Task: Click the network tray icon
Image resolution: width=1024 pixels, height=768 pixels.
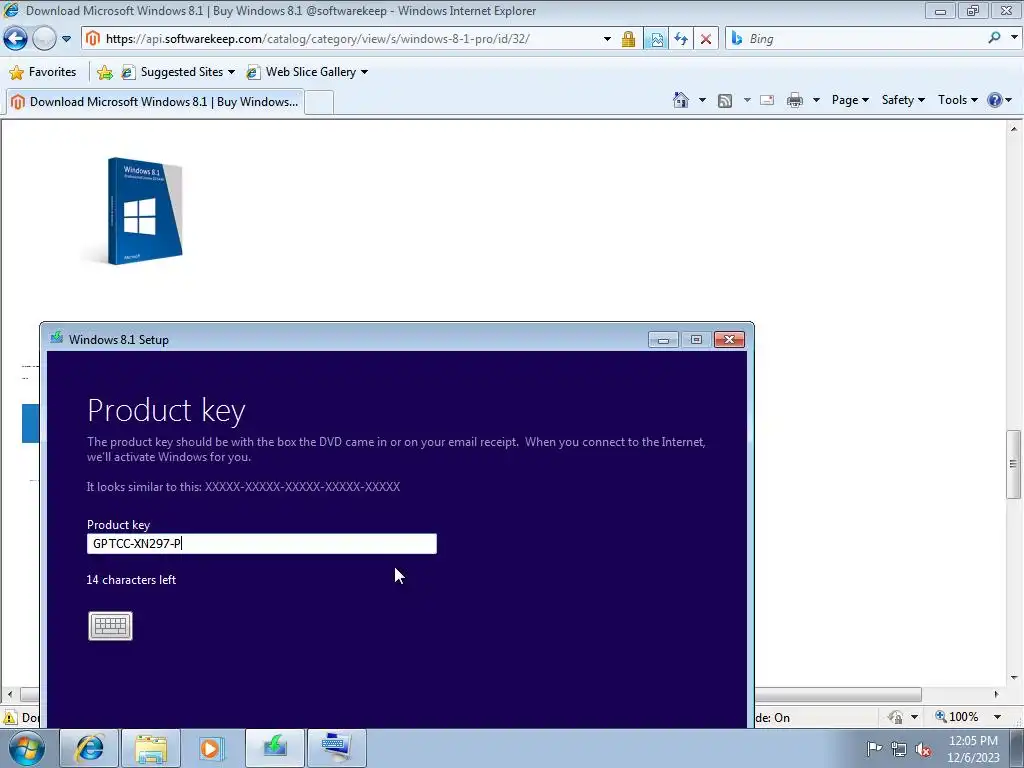Action: [x=899, y=749]
